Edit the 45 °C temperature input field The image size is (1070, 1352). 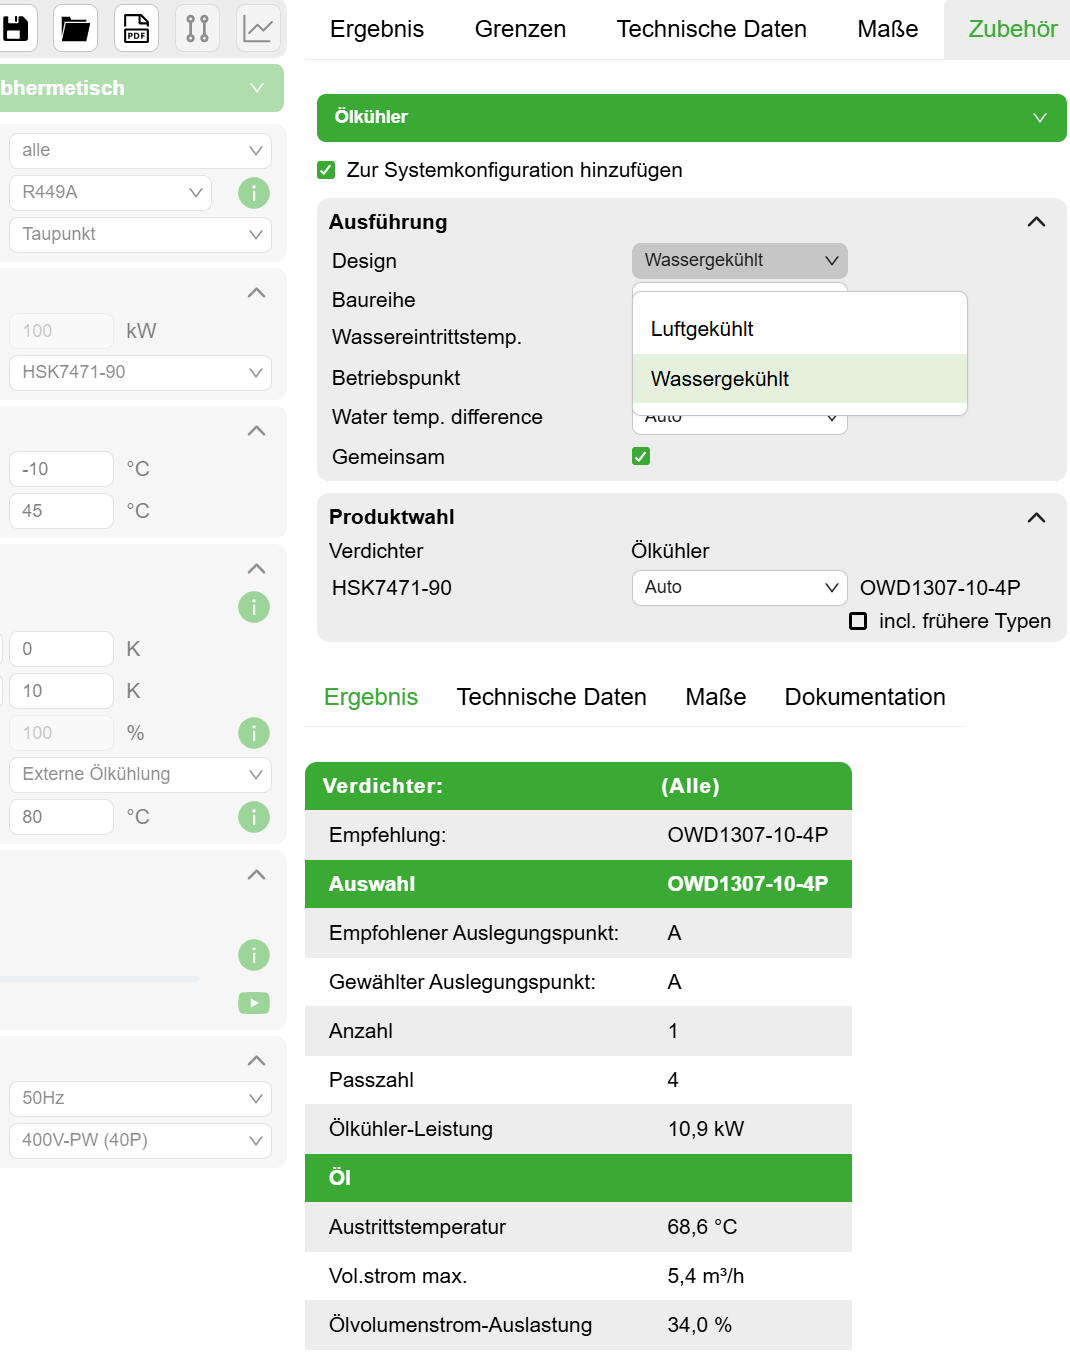61,510
